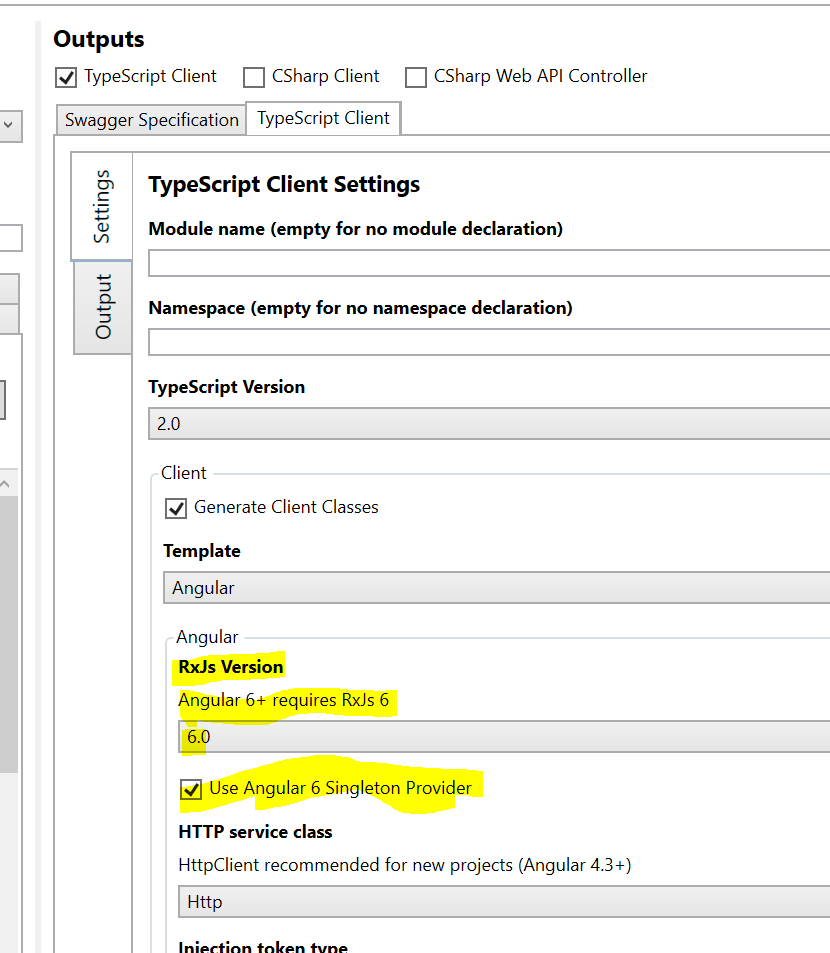Switch to the Output vertical tab

click(x=101, y=307)
